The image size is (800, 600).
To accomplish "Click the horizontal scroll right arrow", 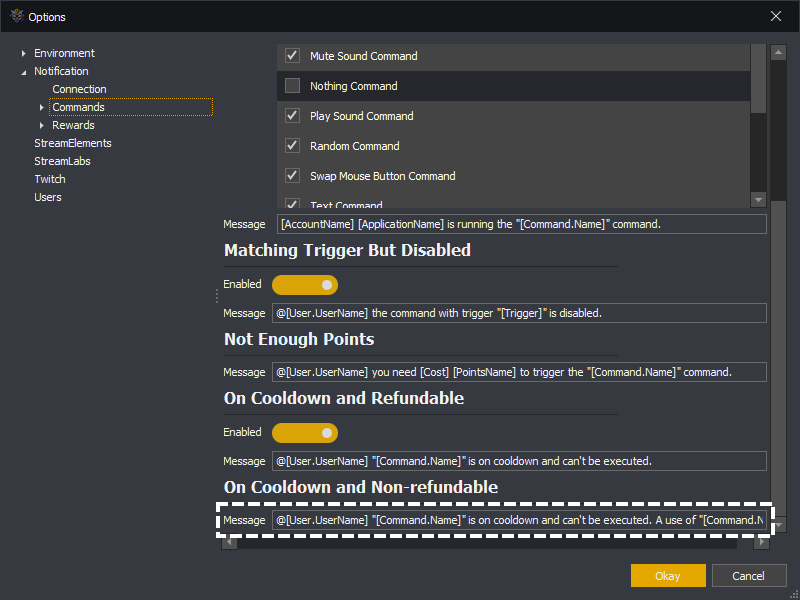I will point(761,542).
